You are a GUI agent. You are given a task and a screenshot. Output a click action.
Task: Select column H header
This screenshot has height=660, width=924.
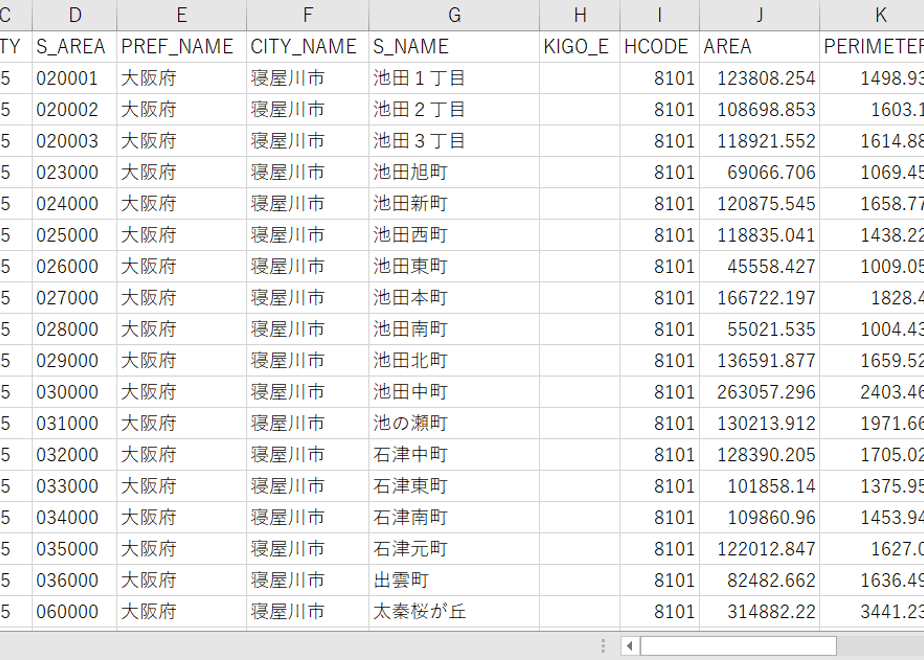[x=580, y=15]
